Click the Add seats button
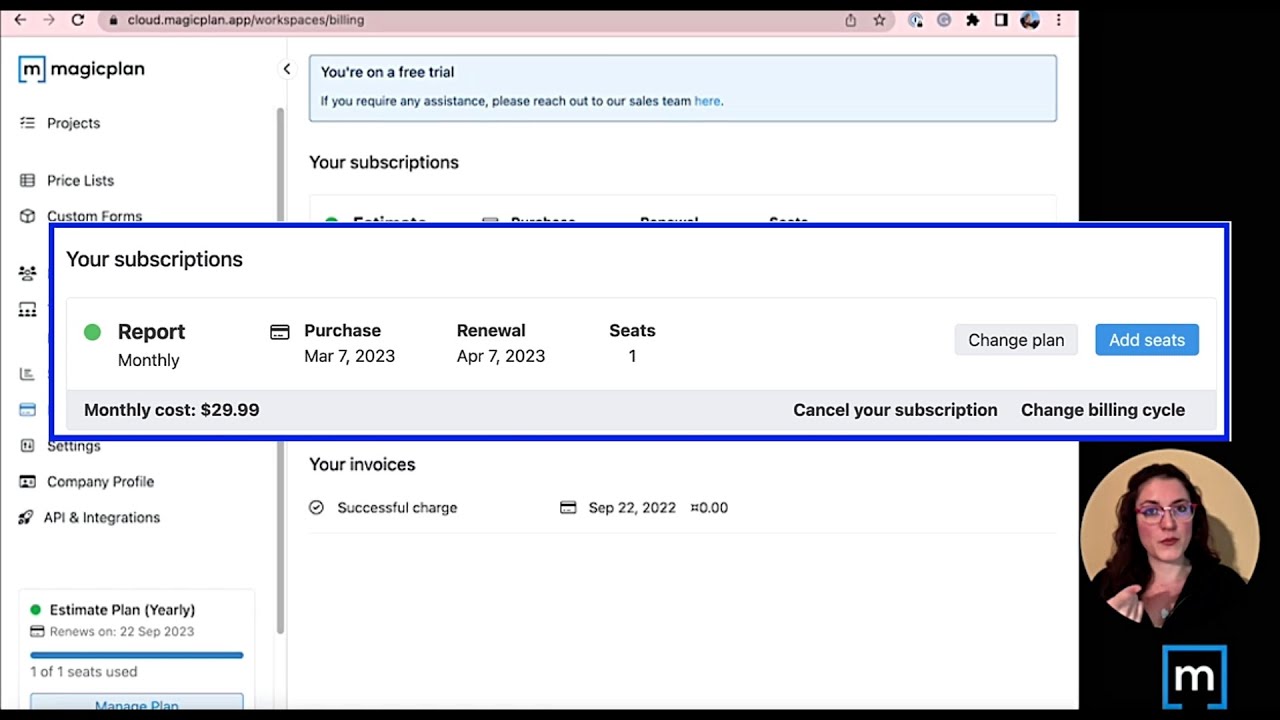Screen dimensions: 1280x720 point(1147,340)
